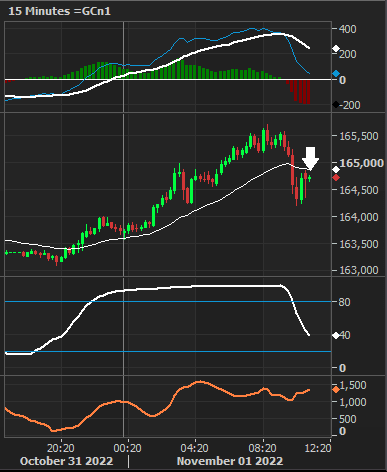Click the 164,000 price axis label
The height and width of the screenshot is (472, 387).
click(359, 217)
